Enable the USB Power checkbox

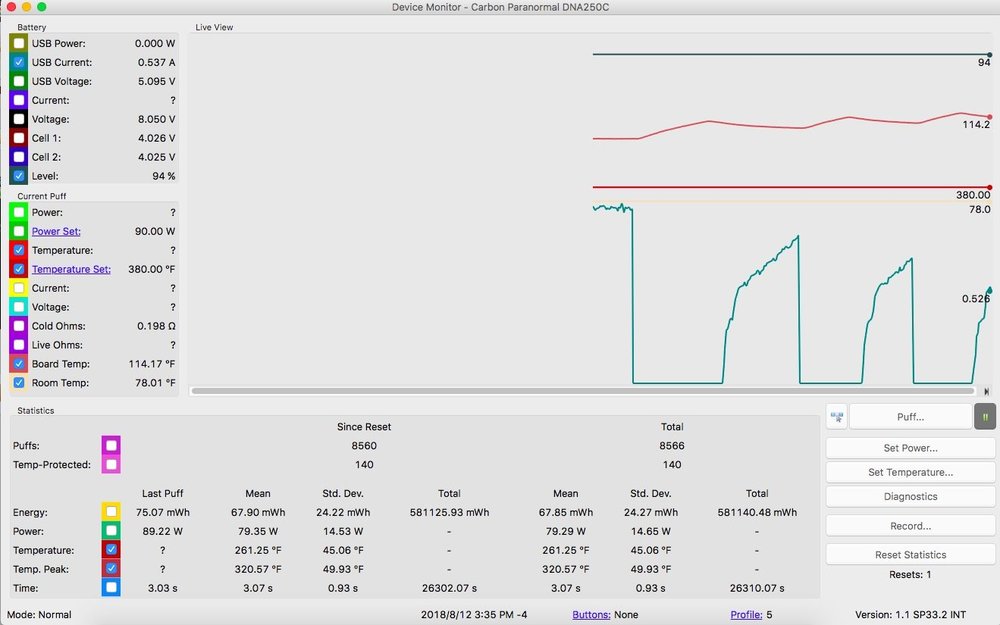(x=19, y=44)
